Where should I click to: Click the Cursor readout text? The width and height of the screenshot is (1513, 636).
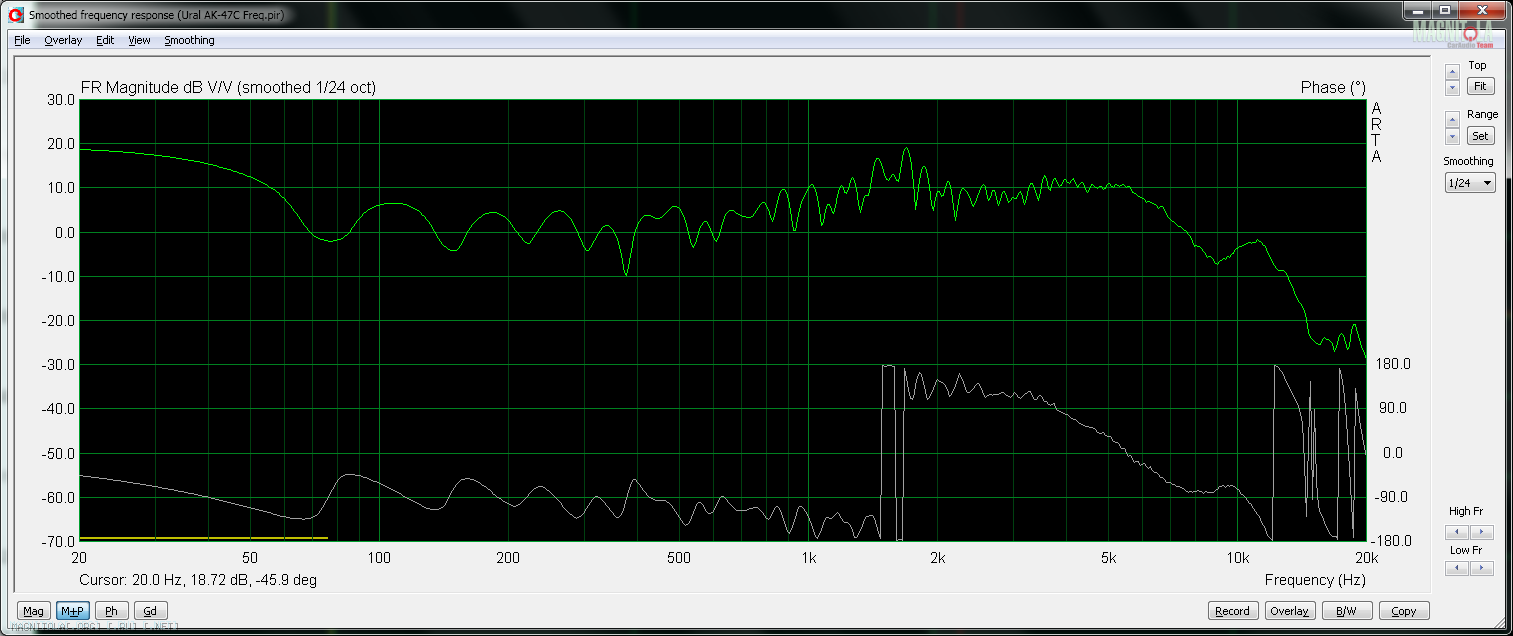198,580
